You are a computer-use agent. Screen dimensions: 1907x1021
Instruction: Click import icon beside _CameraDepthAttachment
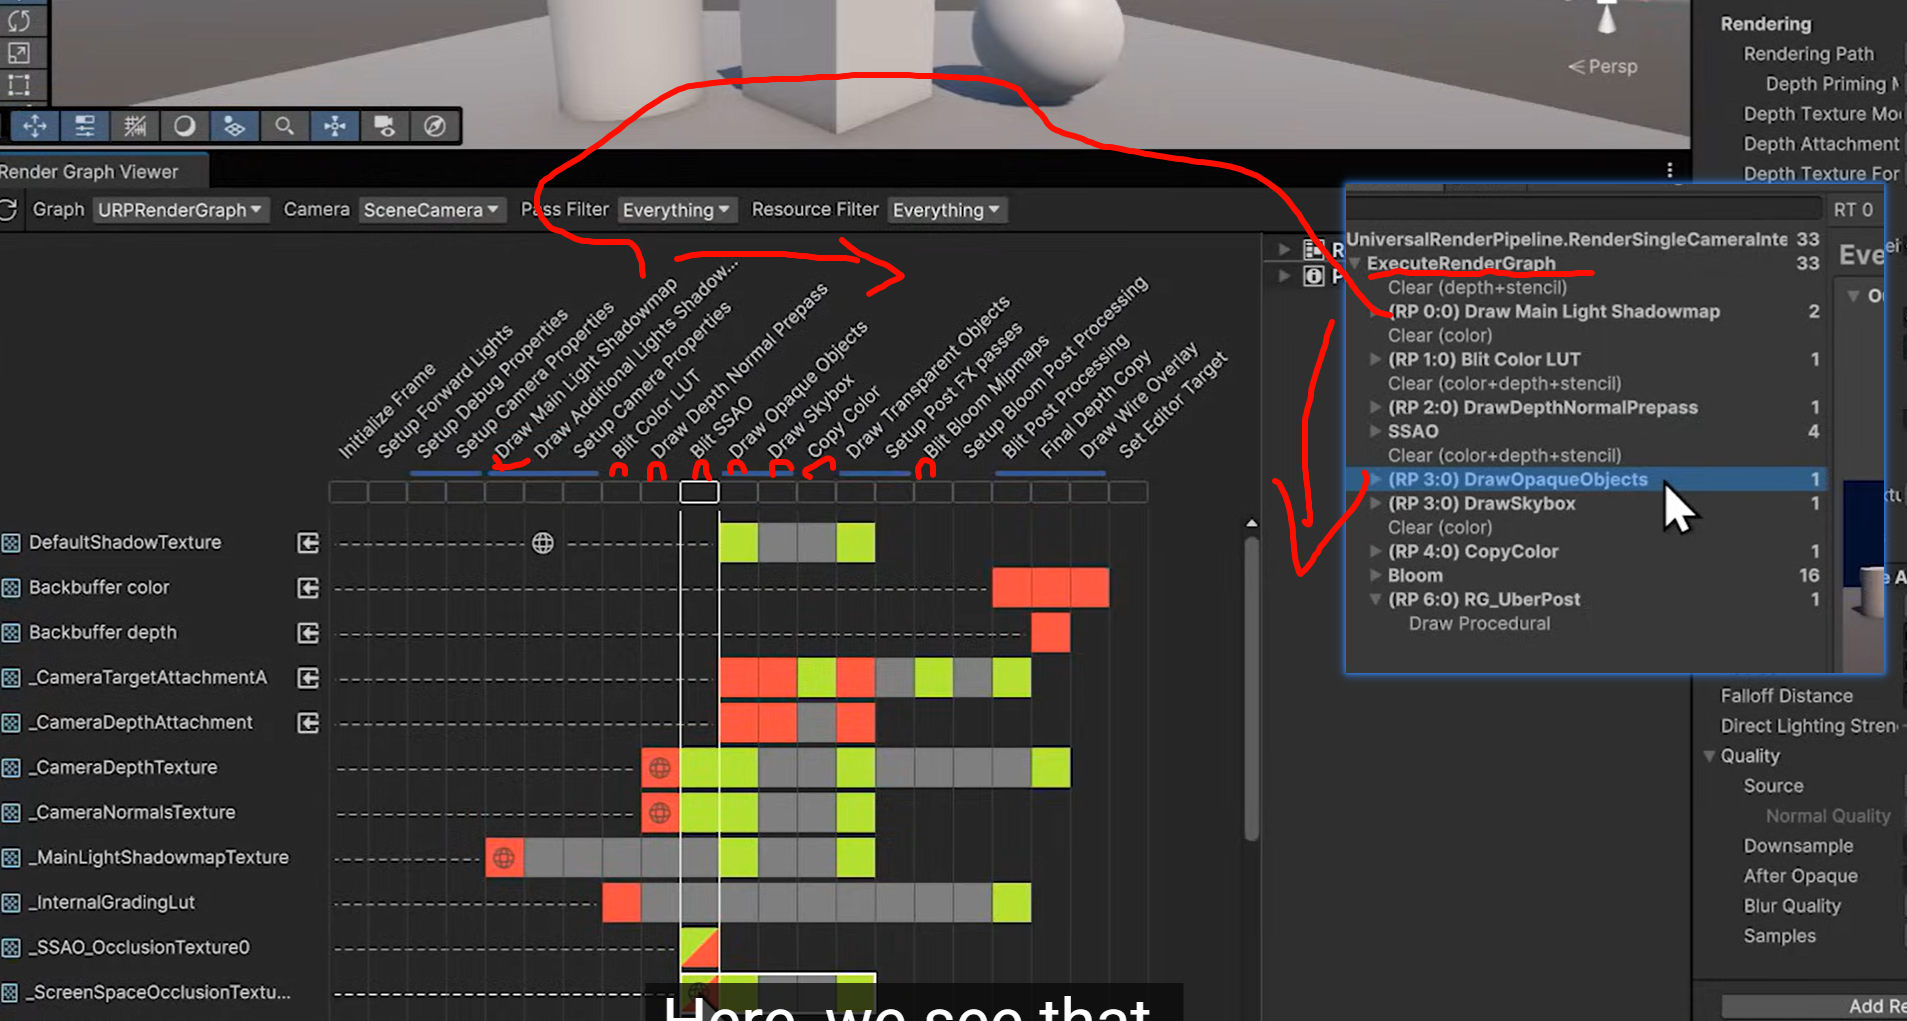click(308, 723)
